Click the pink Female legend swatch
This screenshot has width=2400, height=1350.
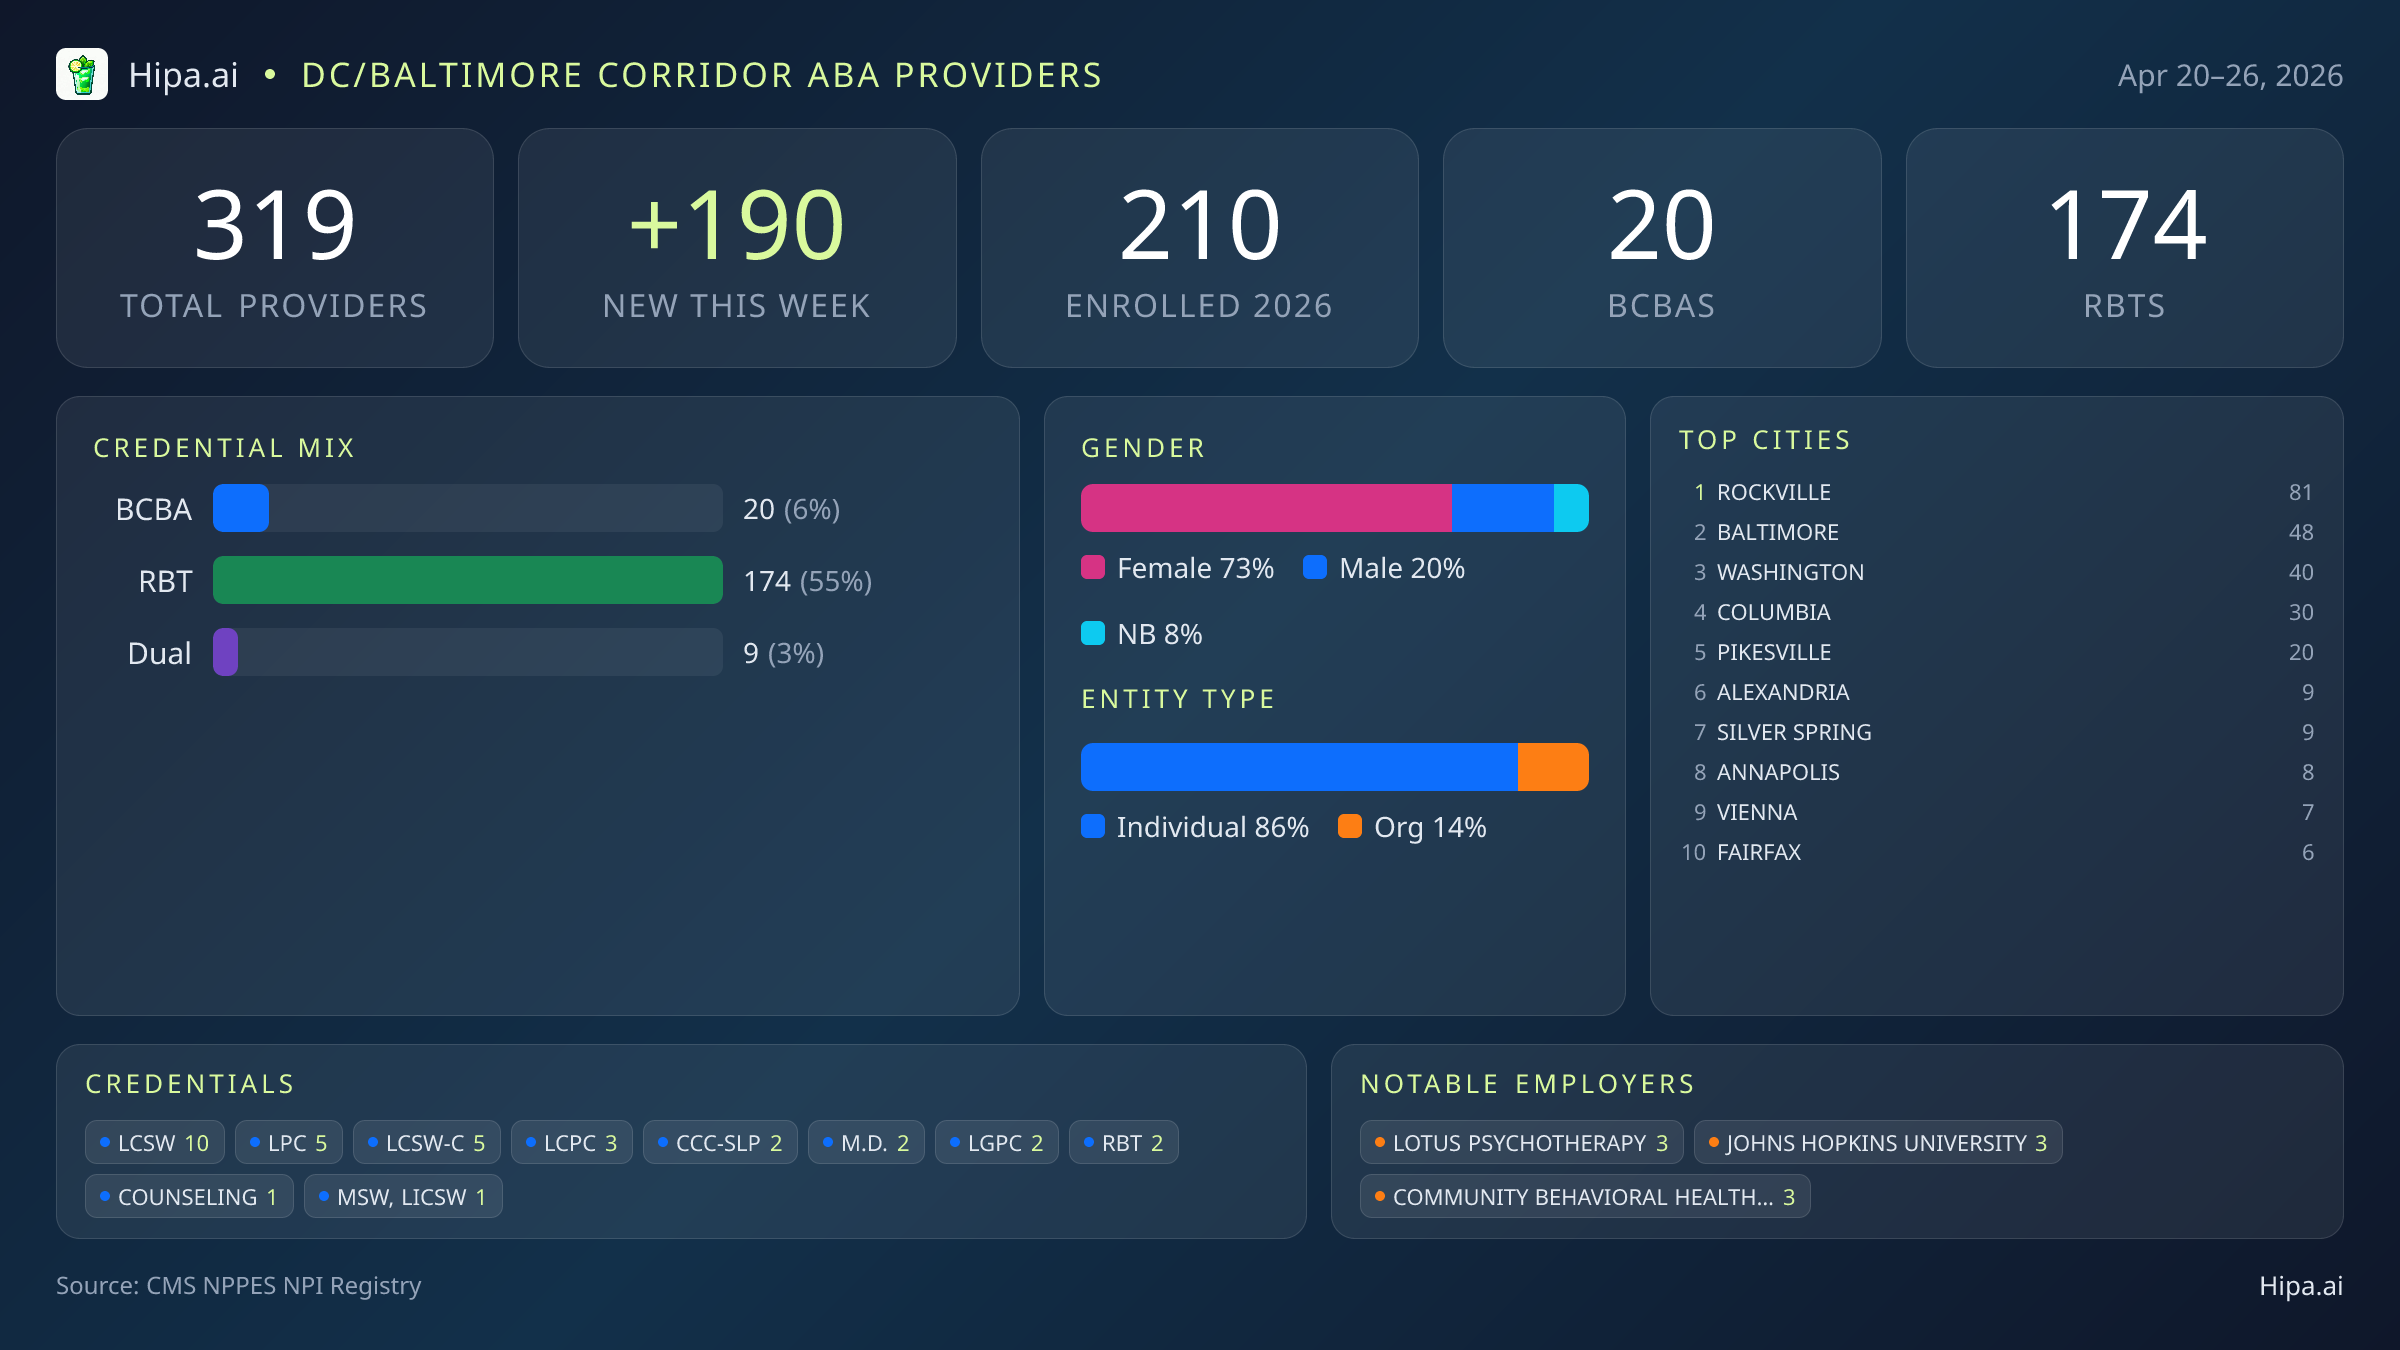click(1093, 568)
